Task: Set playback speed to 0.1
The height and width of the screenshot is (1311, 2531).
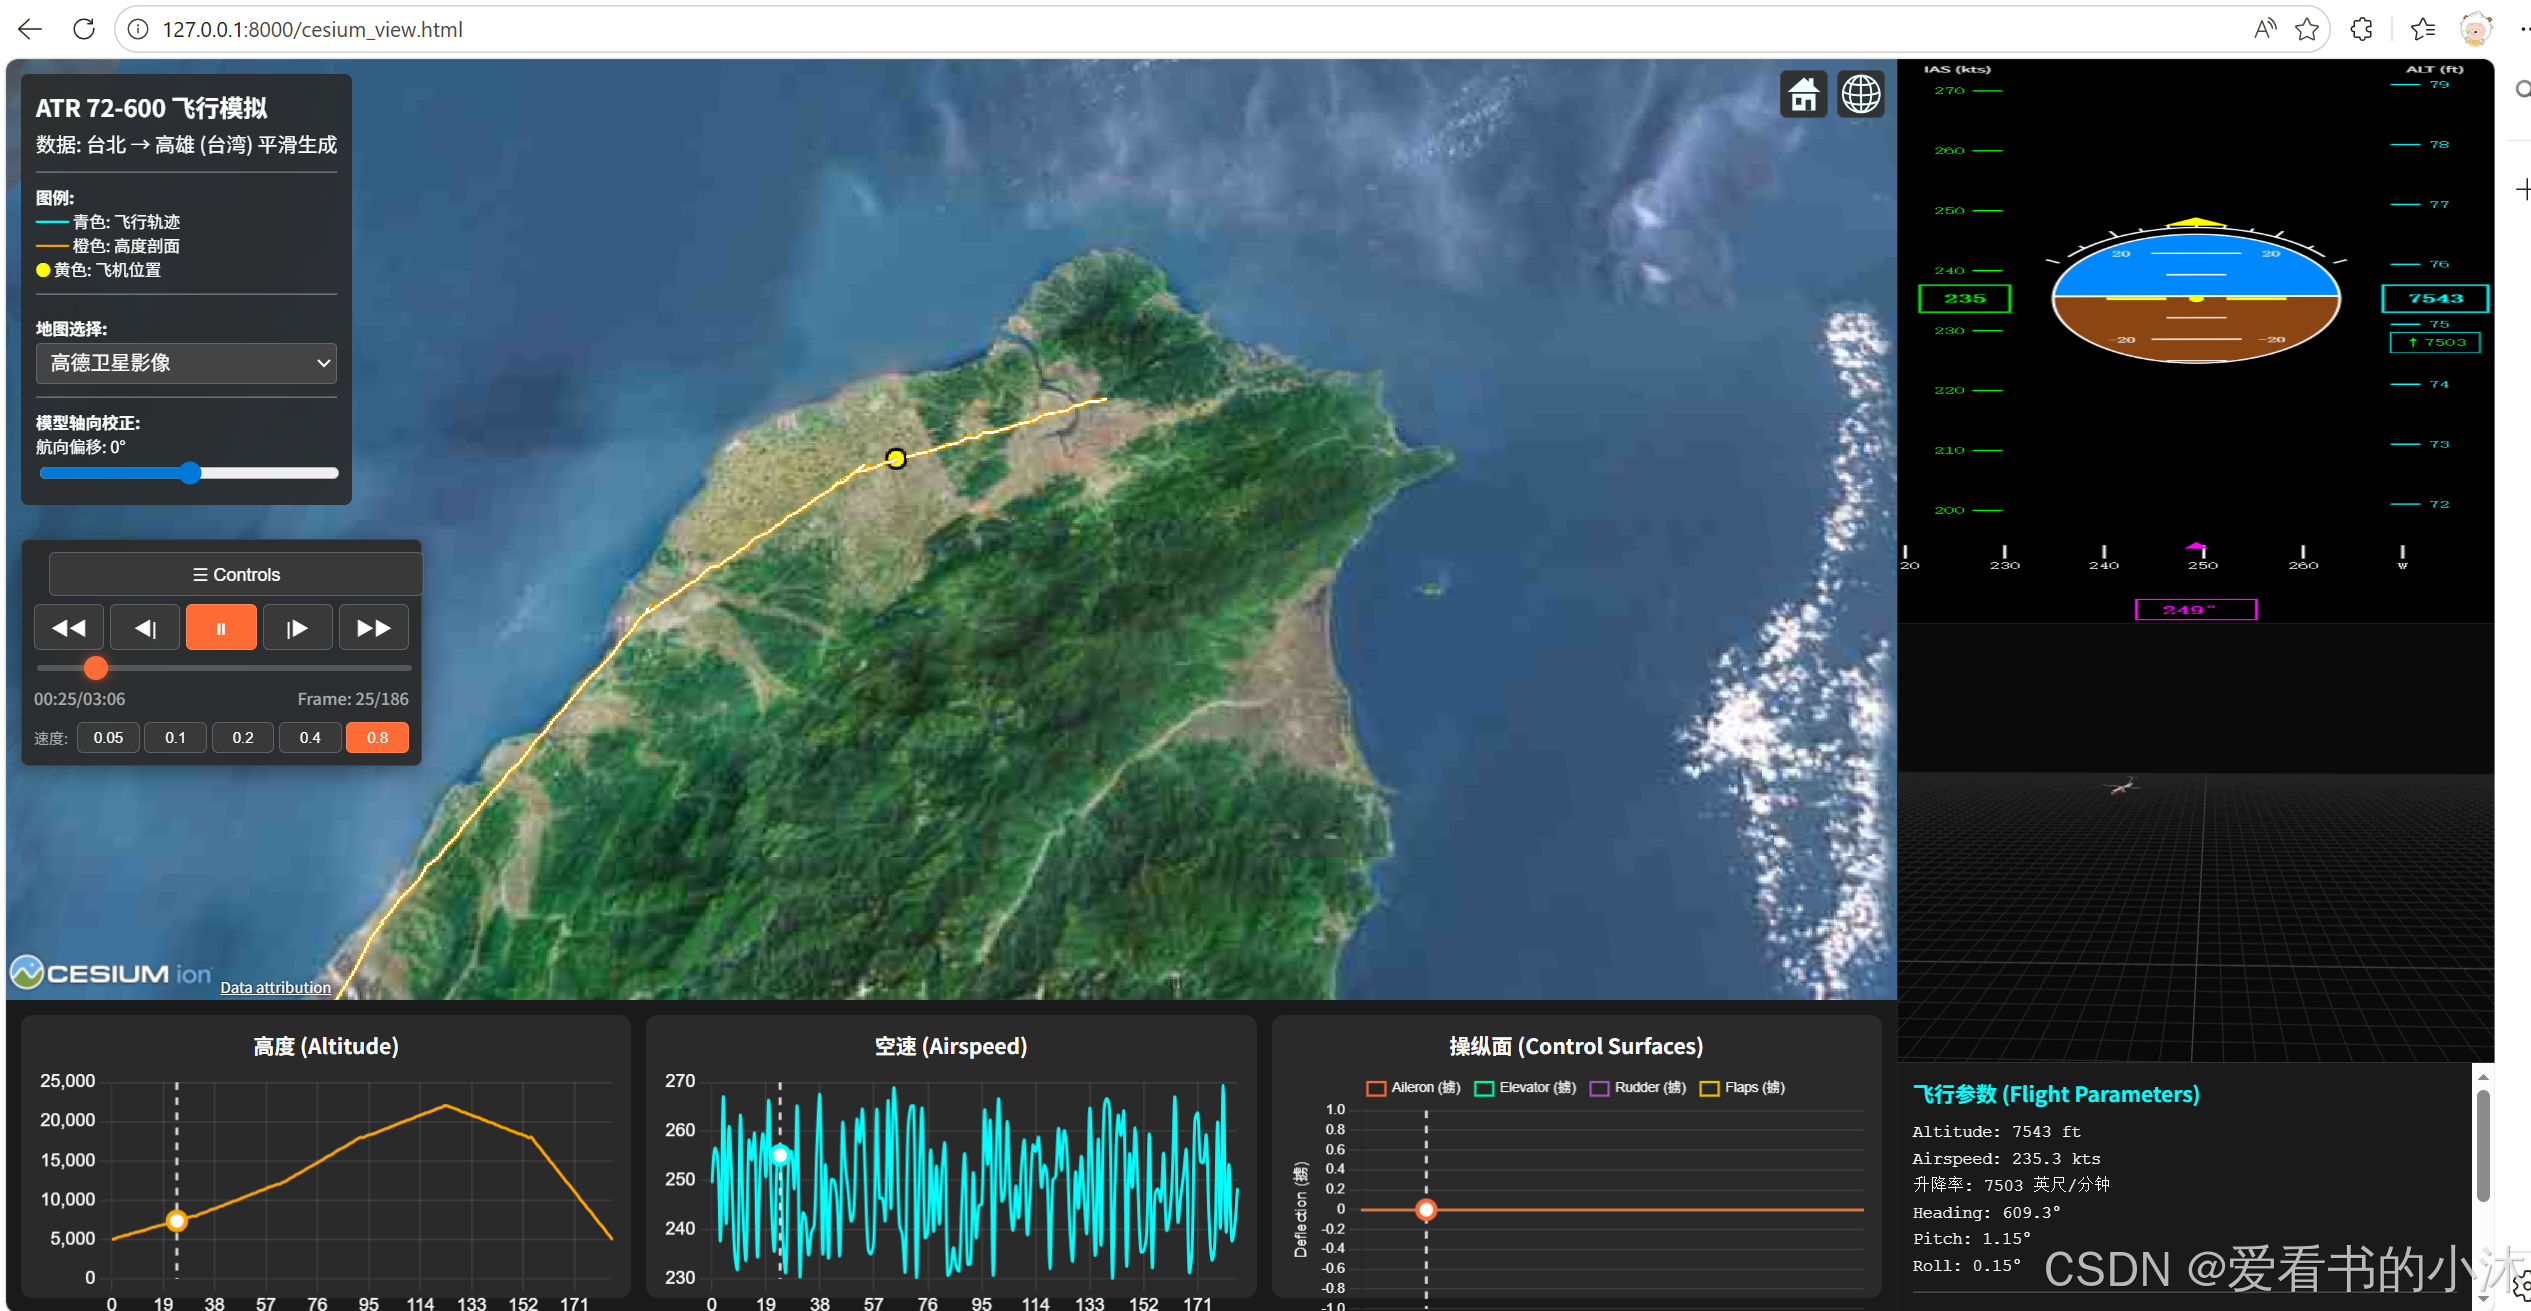Action: pyautogui.click(x=175, y=738)
